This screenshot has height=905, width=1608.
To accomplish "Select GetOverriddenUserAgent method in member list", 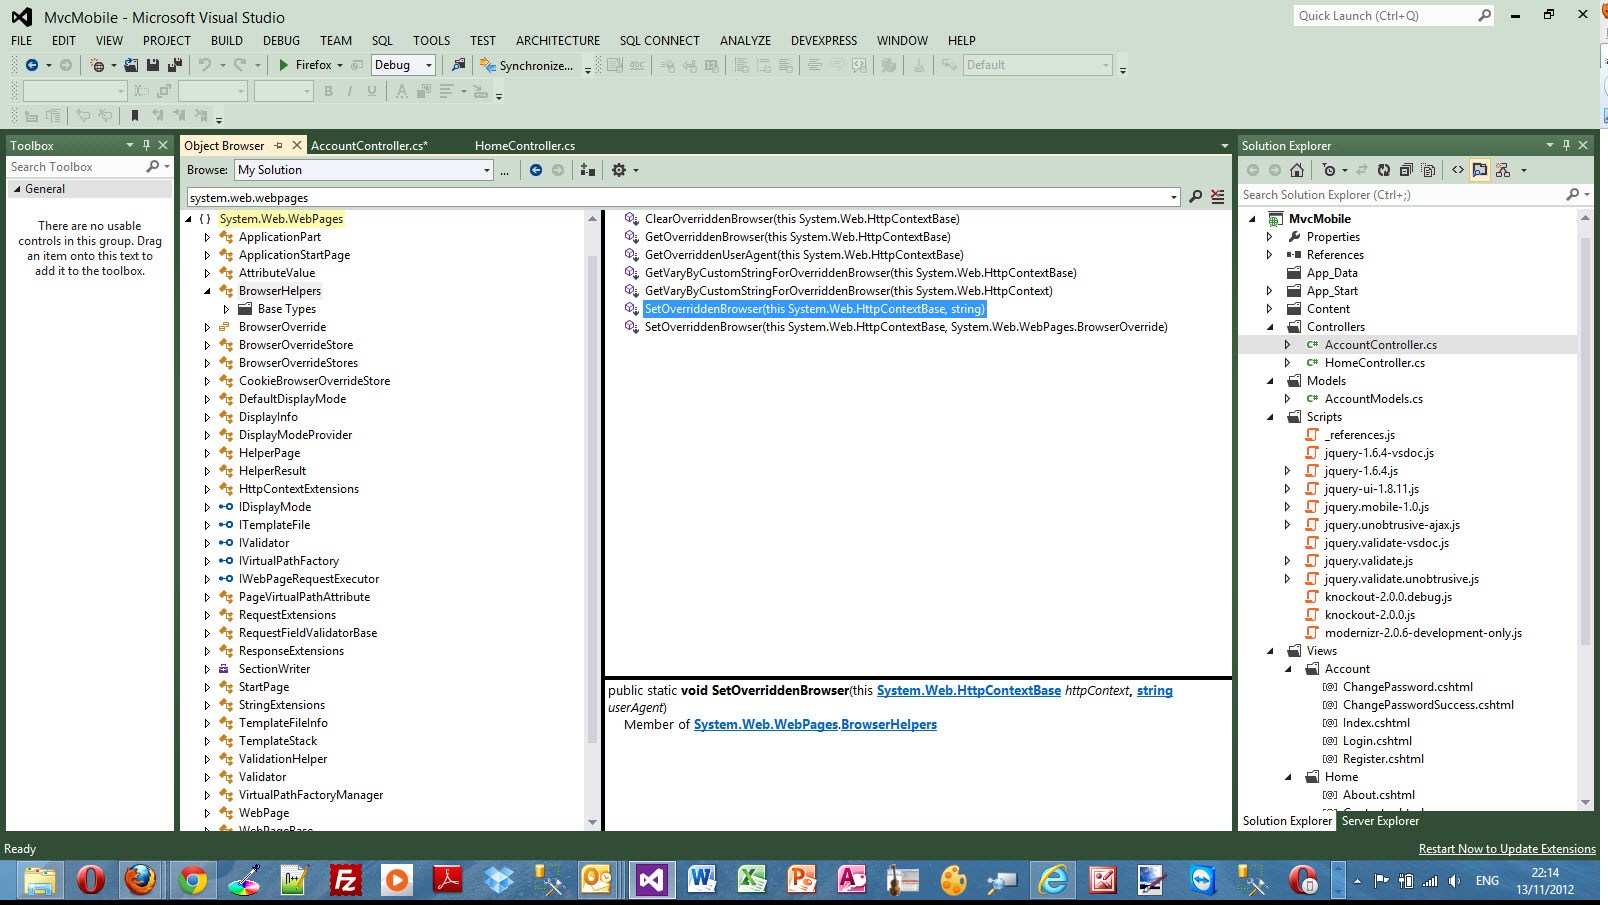I will (804, 255).
